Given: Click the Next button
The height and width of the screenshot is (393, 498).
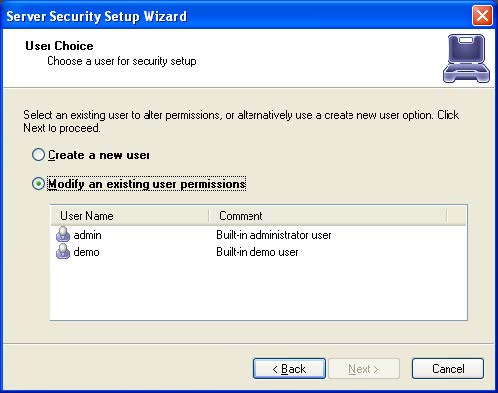Looking at the screenshot, I should 364,369.
